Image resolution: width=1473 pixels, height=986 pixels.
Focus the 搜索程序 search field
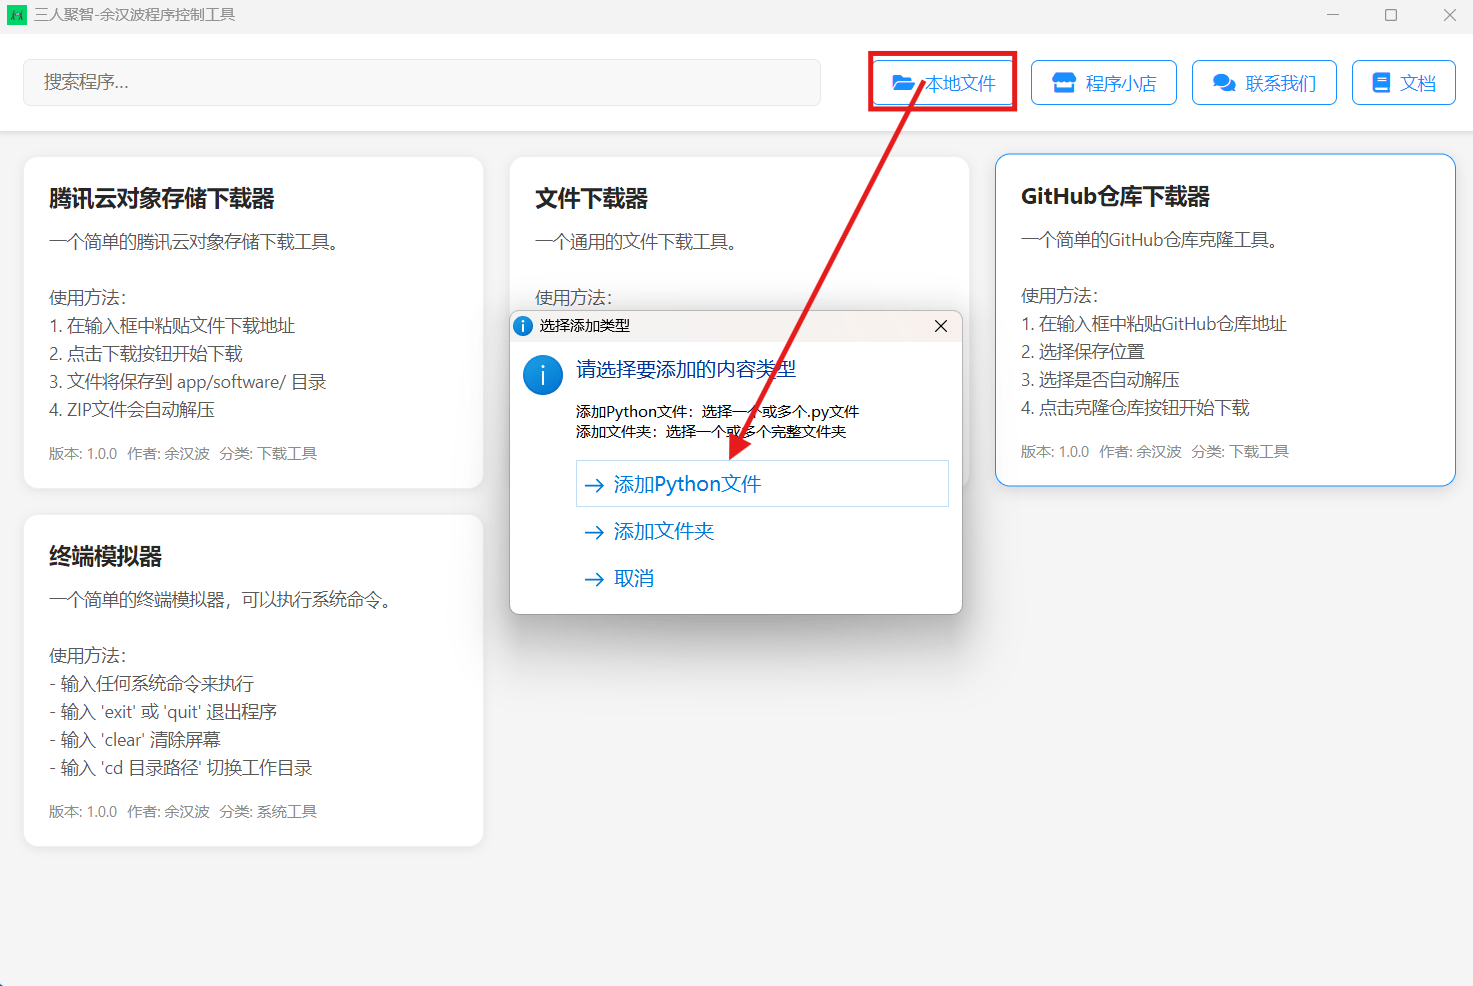tap(420, 82)
